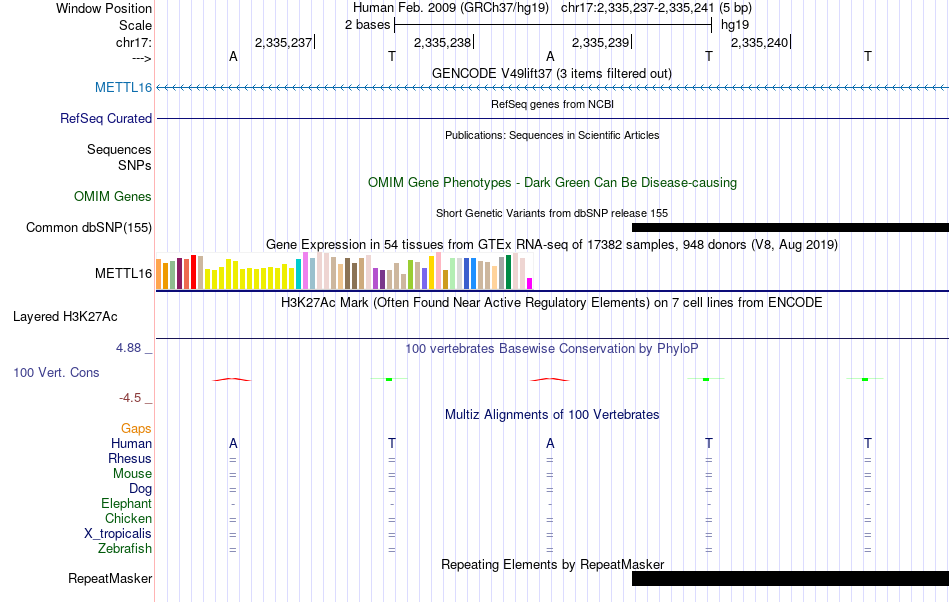
Task: Click the Elephant species row label
Action: (126, 503)
